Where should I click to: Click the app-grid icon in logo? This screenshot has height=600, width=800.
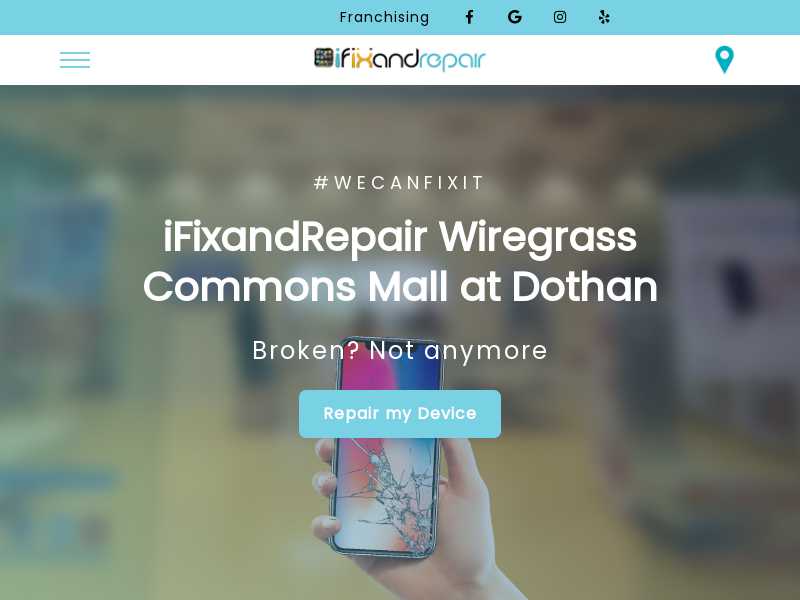tap(323, 57)
